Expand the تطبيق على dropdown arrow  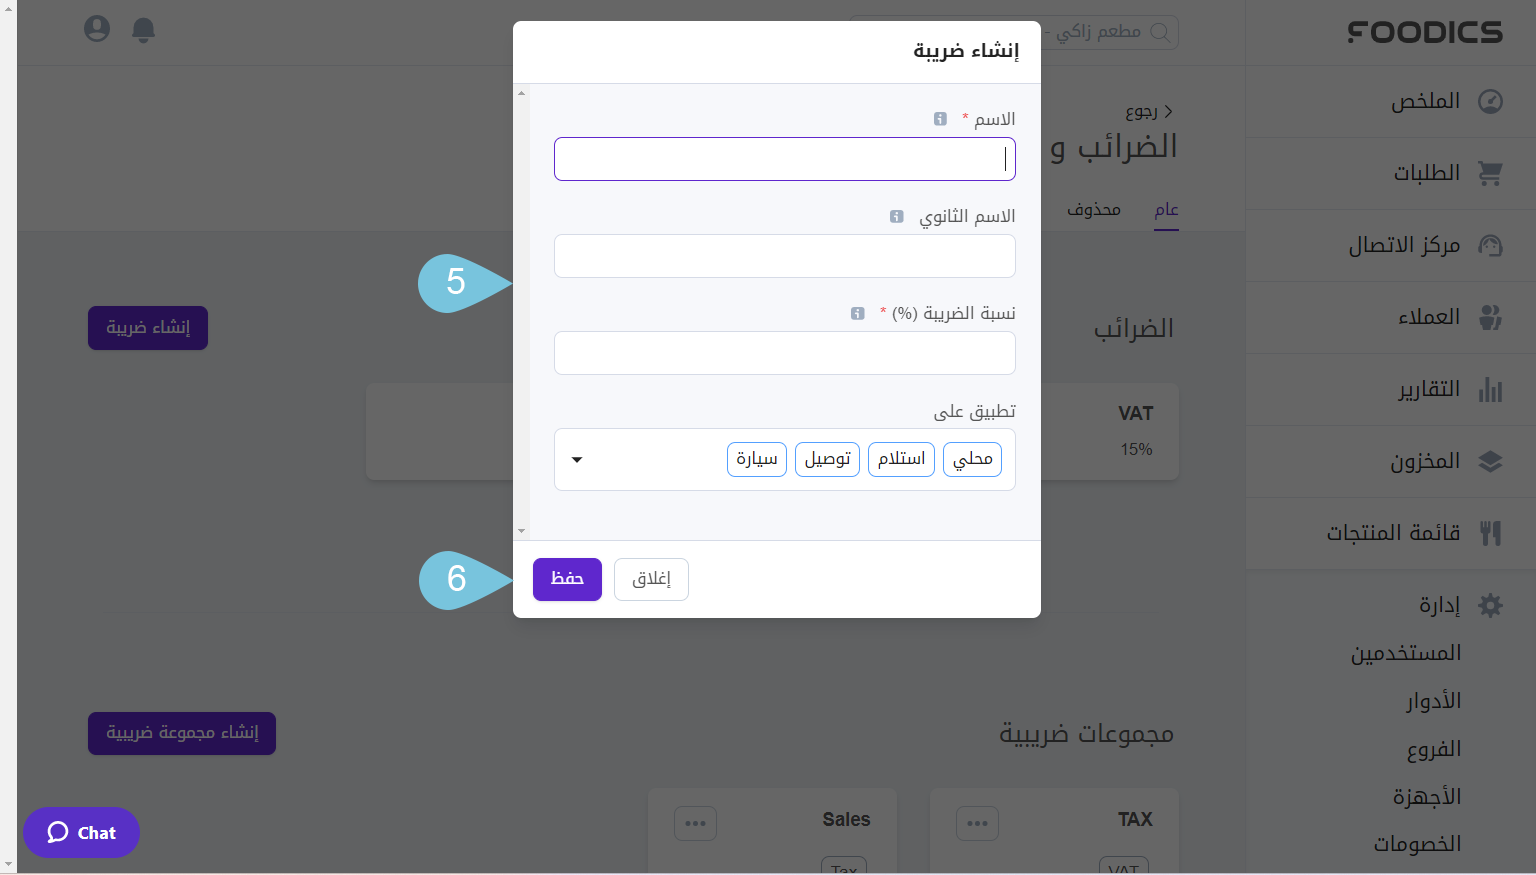(577, 460)
